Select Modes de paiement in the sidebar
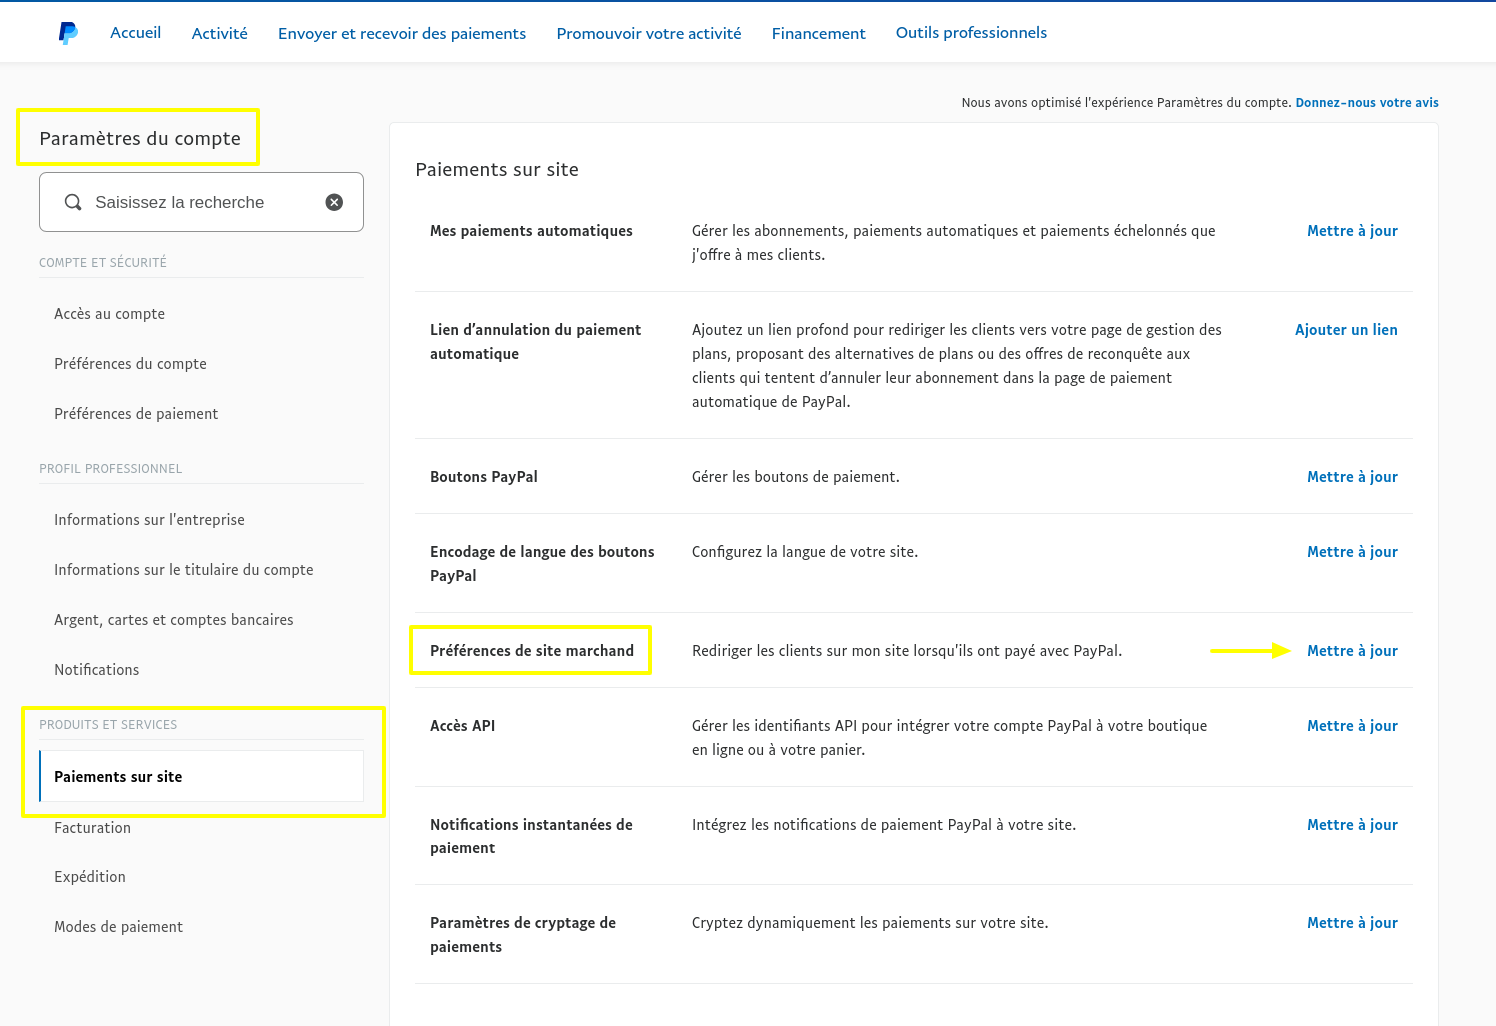 pyautogui.click(x=118, y=926)
